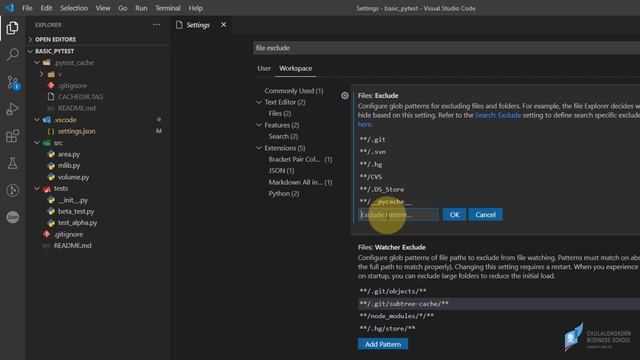Open the Extensions view
640x360 pixels.
click(x=12, y=136)
